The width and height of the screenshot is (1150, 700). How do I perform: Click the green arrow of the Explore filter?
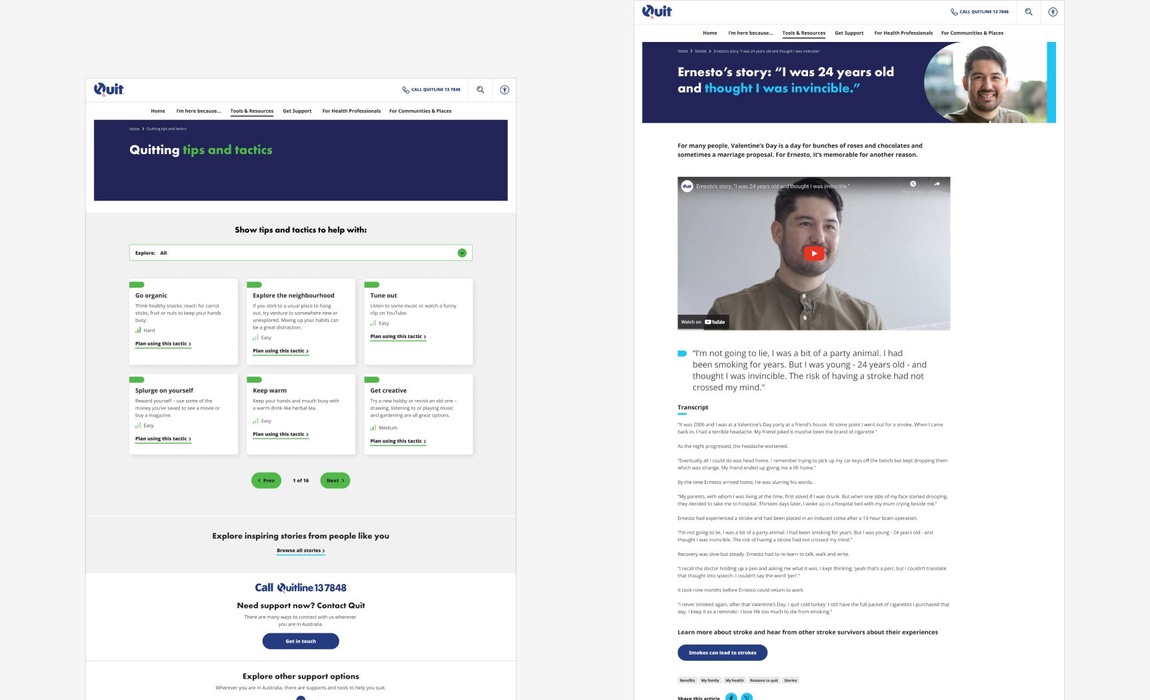pos(462,253)
